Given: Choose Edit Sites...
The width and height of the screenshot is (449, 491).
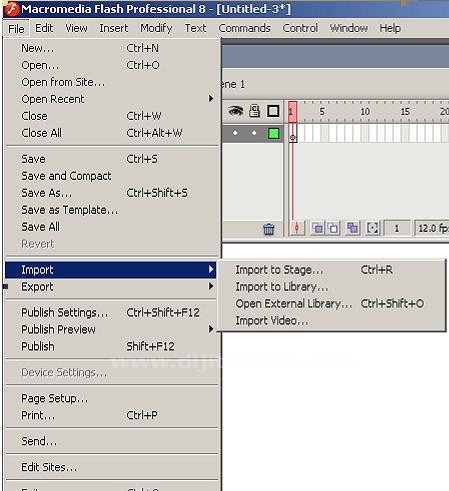Looking at the screenshot, I should coord(111,468).
